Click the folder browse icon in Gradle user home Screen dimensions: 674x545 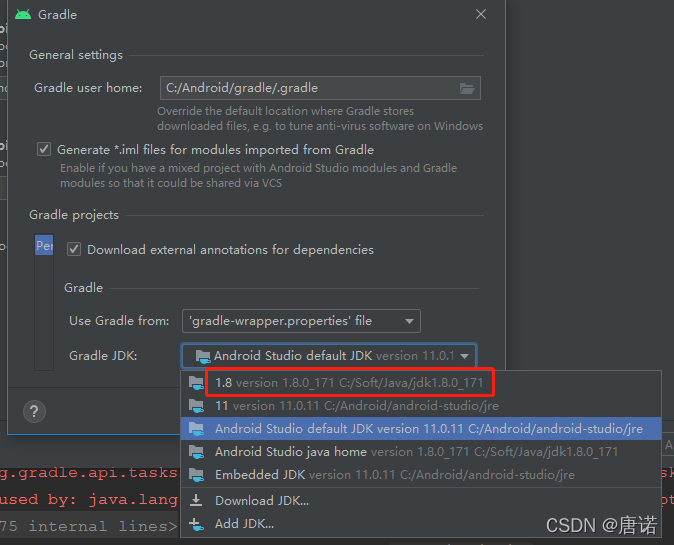[467, 88]
